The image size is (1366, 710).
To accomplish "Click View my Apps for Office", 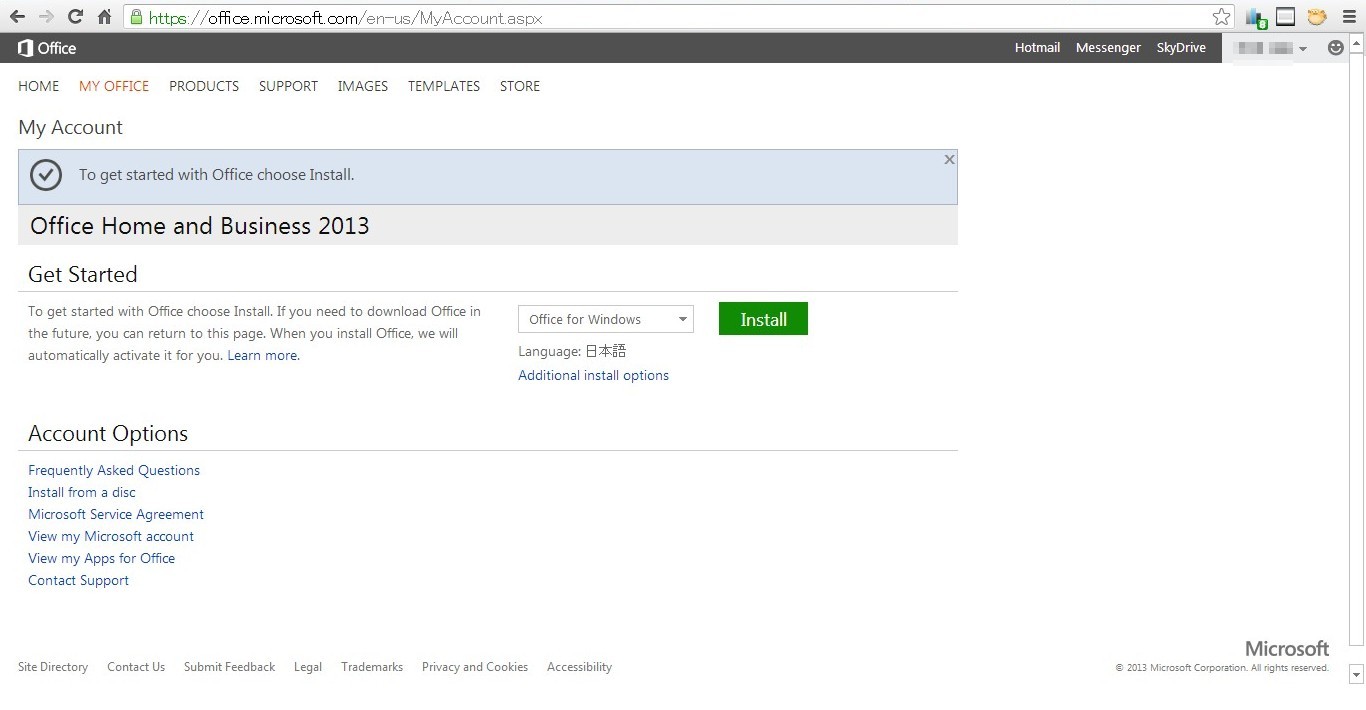I will point(101,558).
